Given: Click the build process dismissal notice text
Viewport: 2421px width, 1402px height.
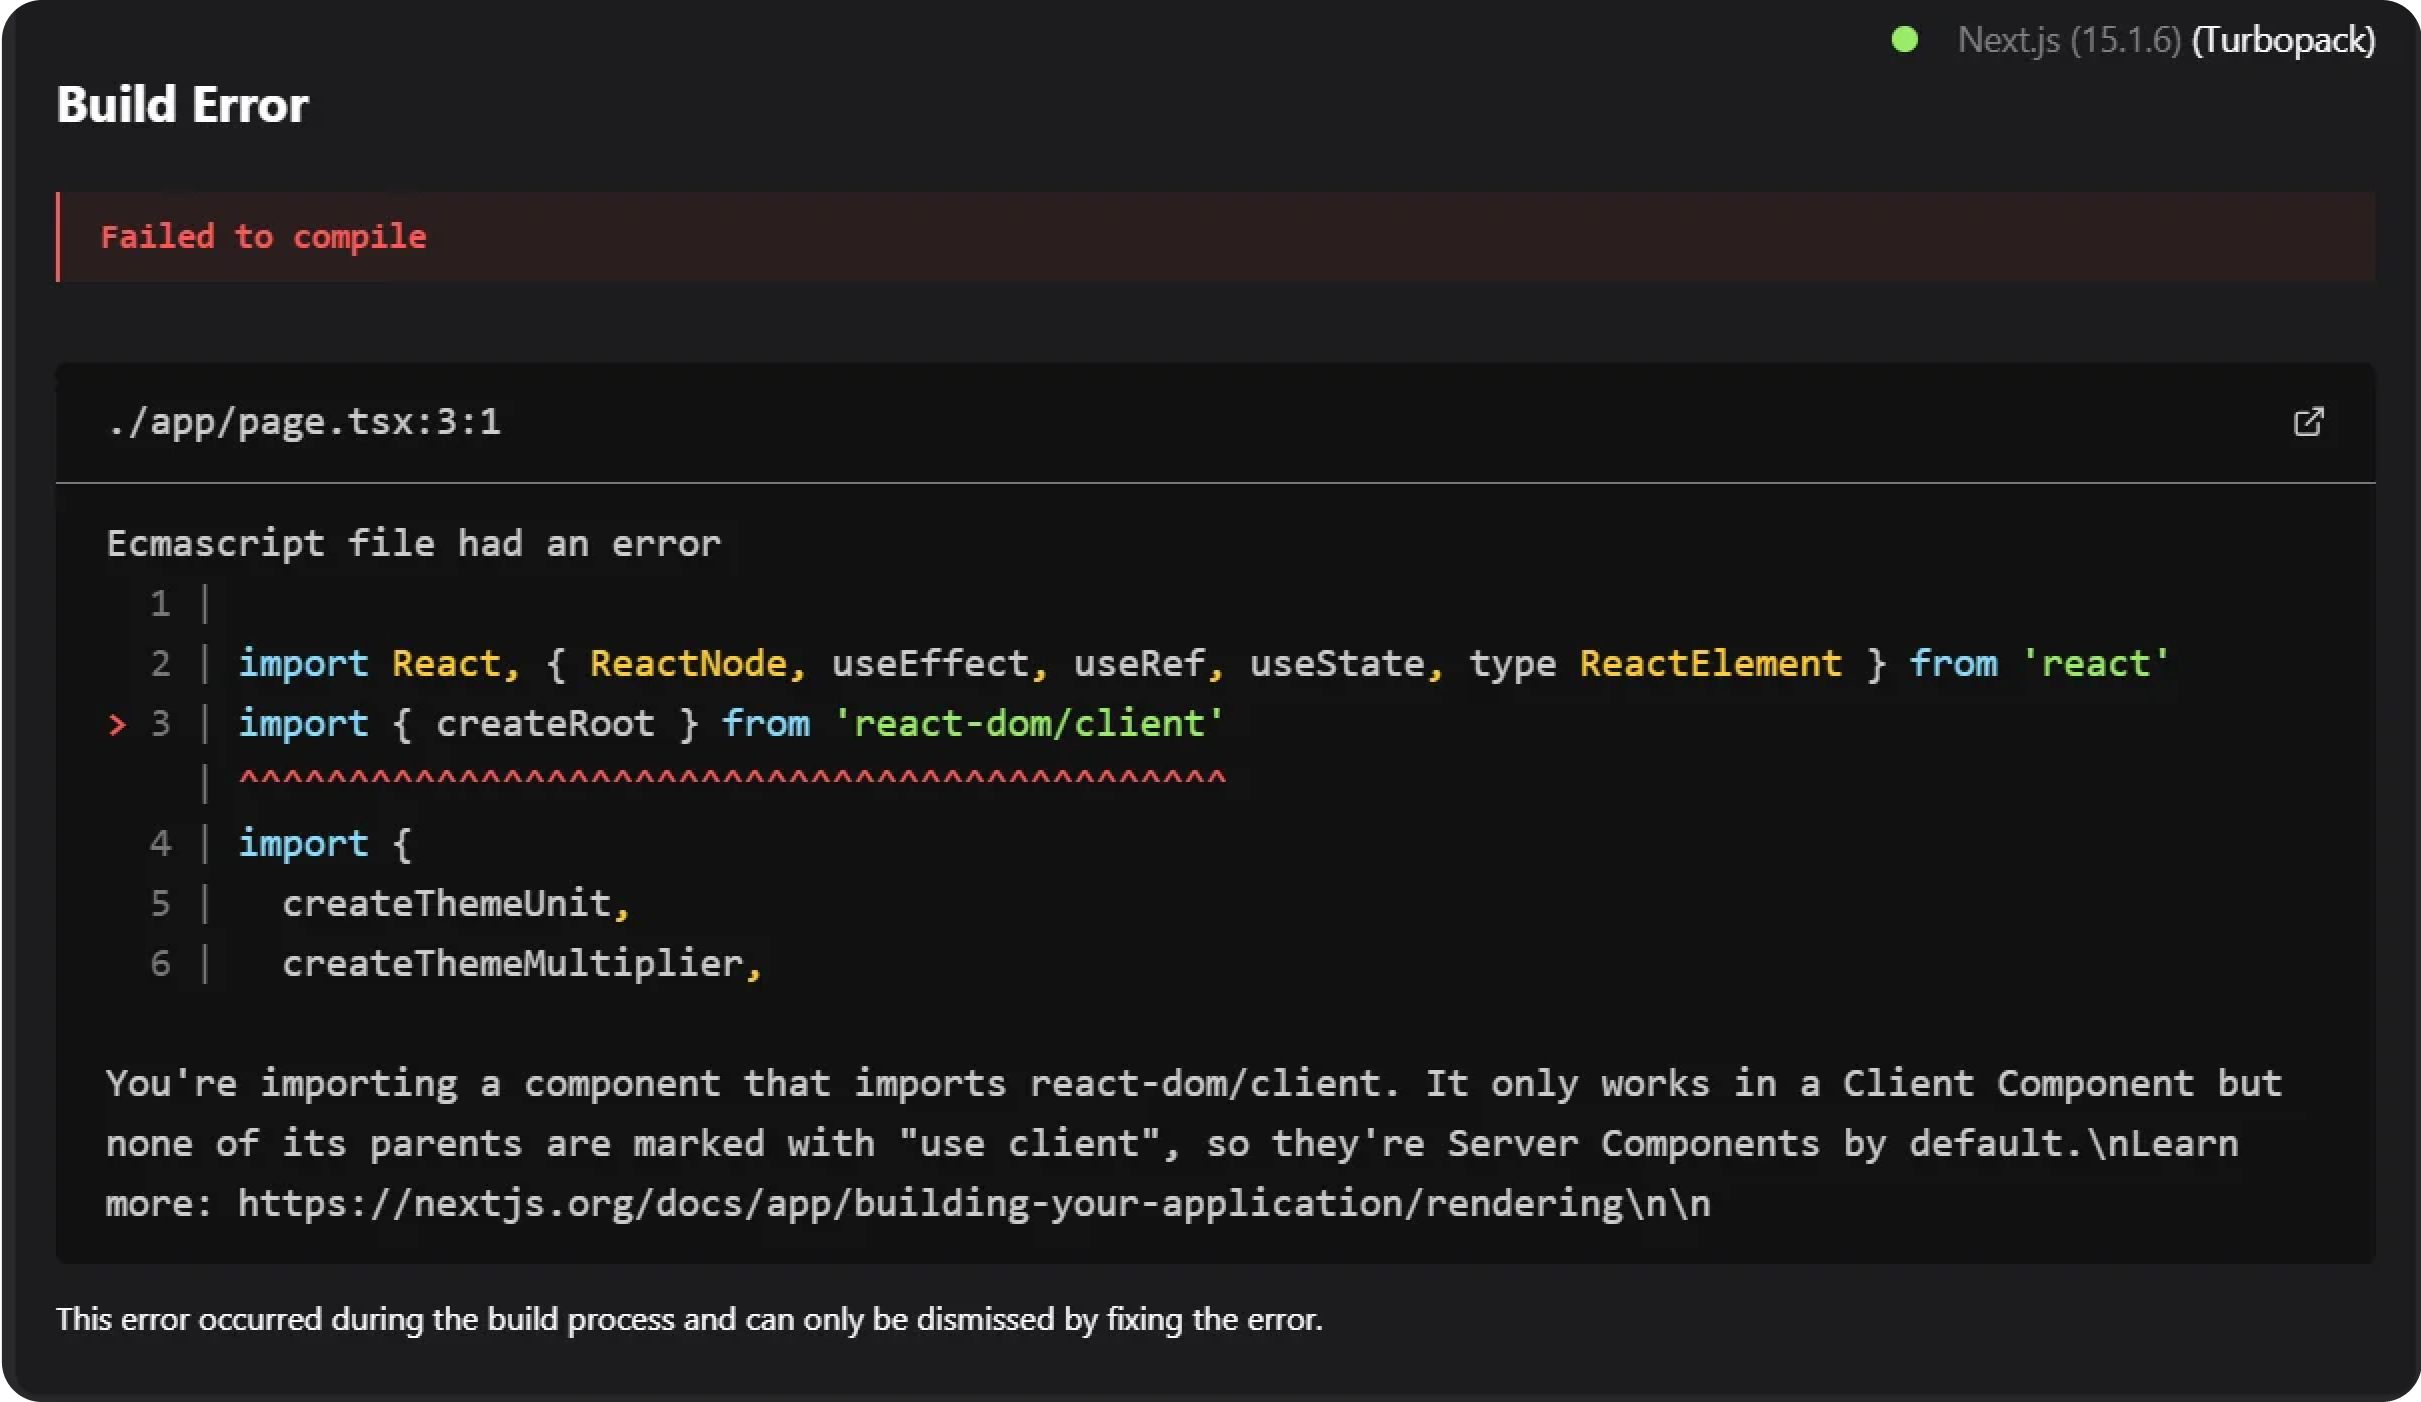Looking at the screenshot, I should point(689,1319).
